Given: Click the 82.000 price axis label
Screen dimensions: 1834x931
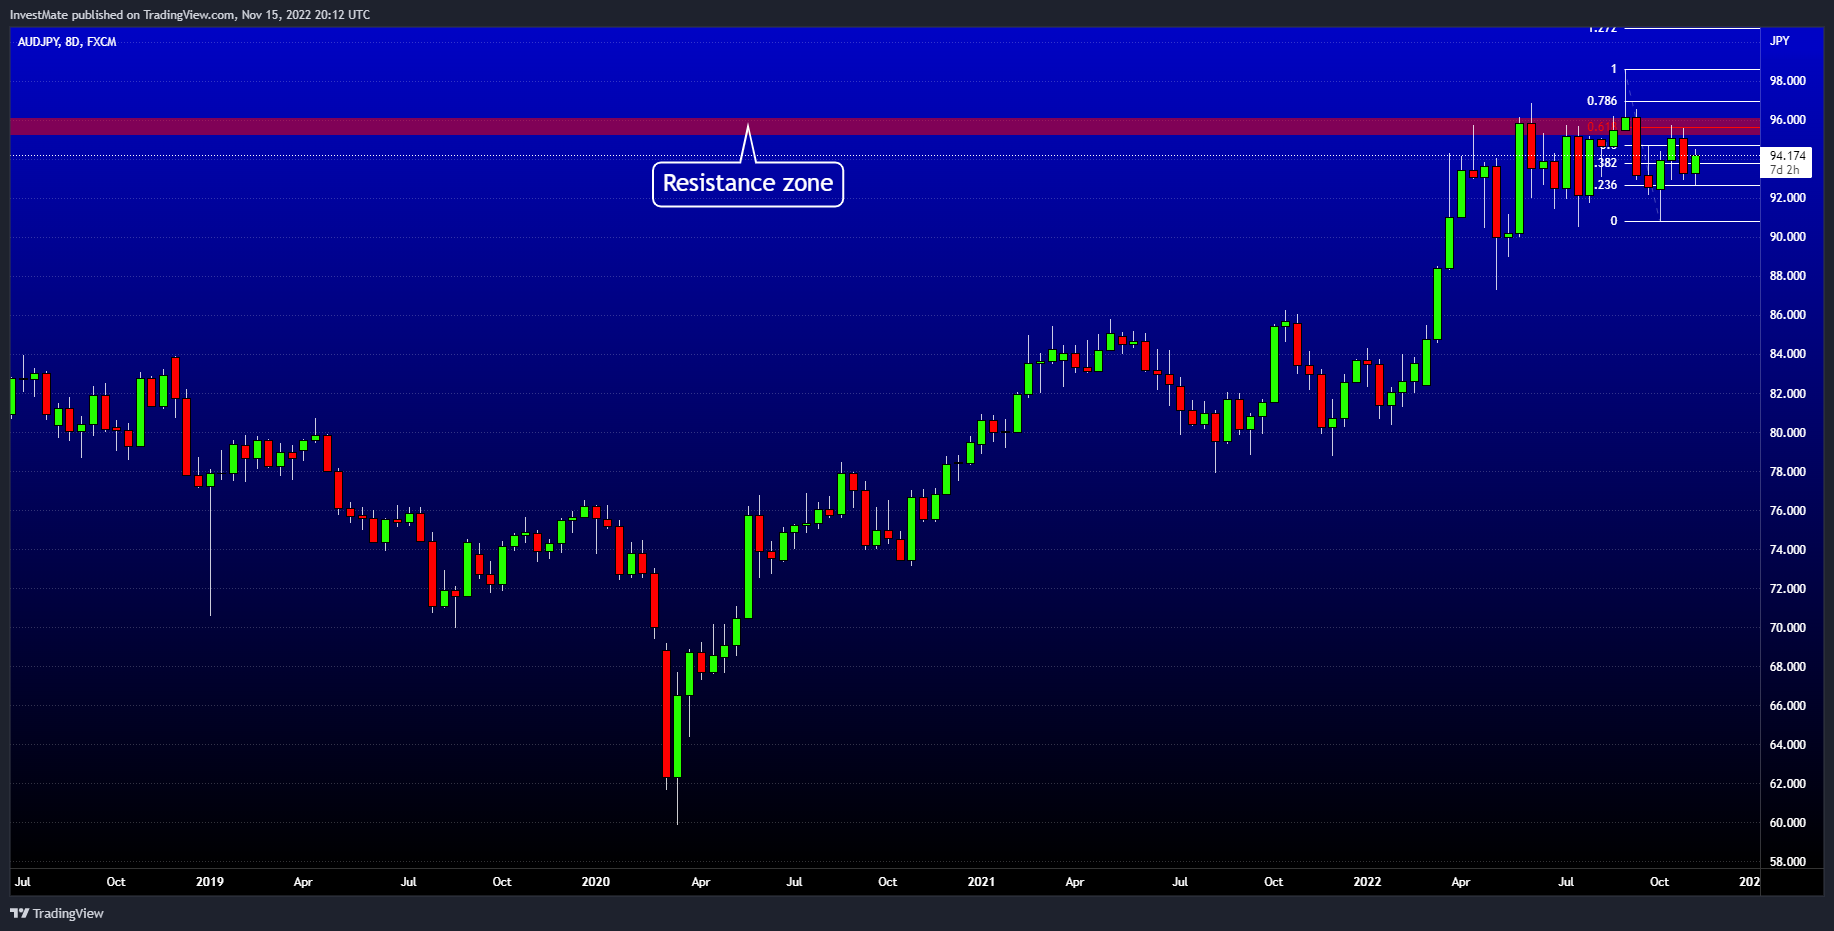Looking at the screenshot, I should click(1788, 394).
